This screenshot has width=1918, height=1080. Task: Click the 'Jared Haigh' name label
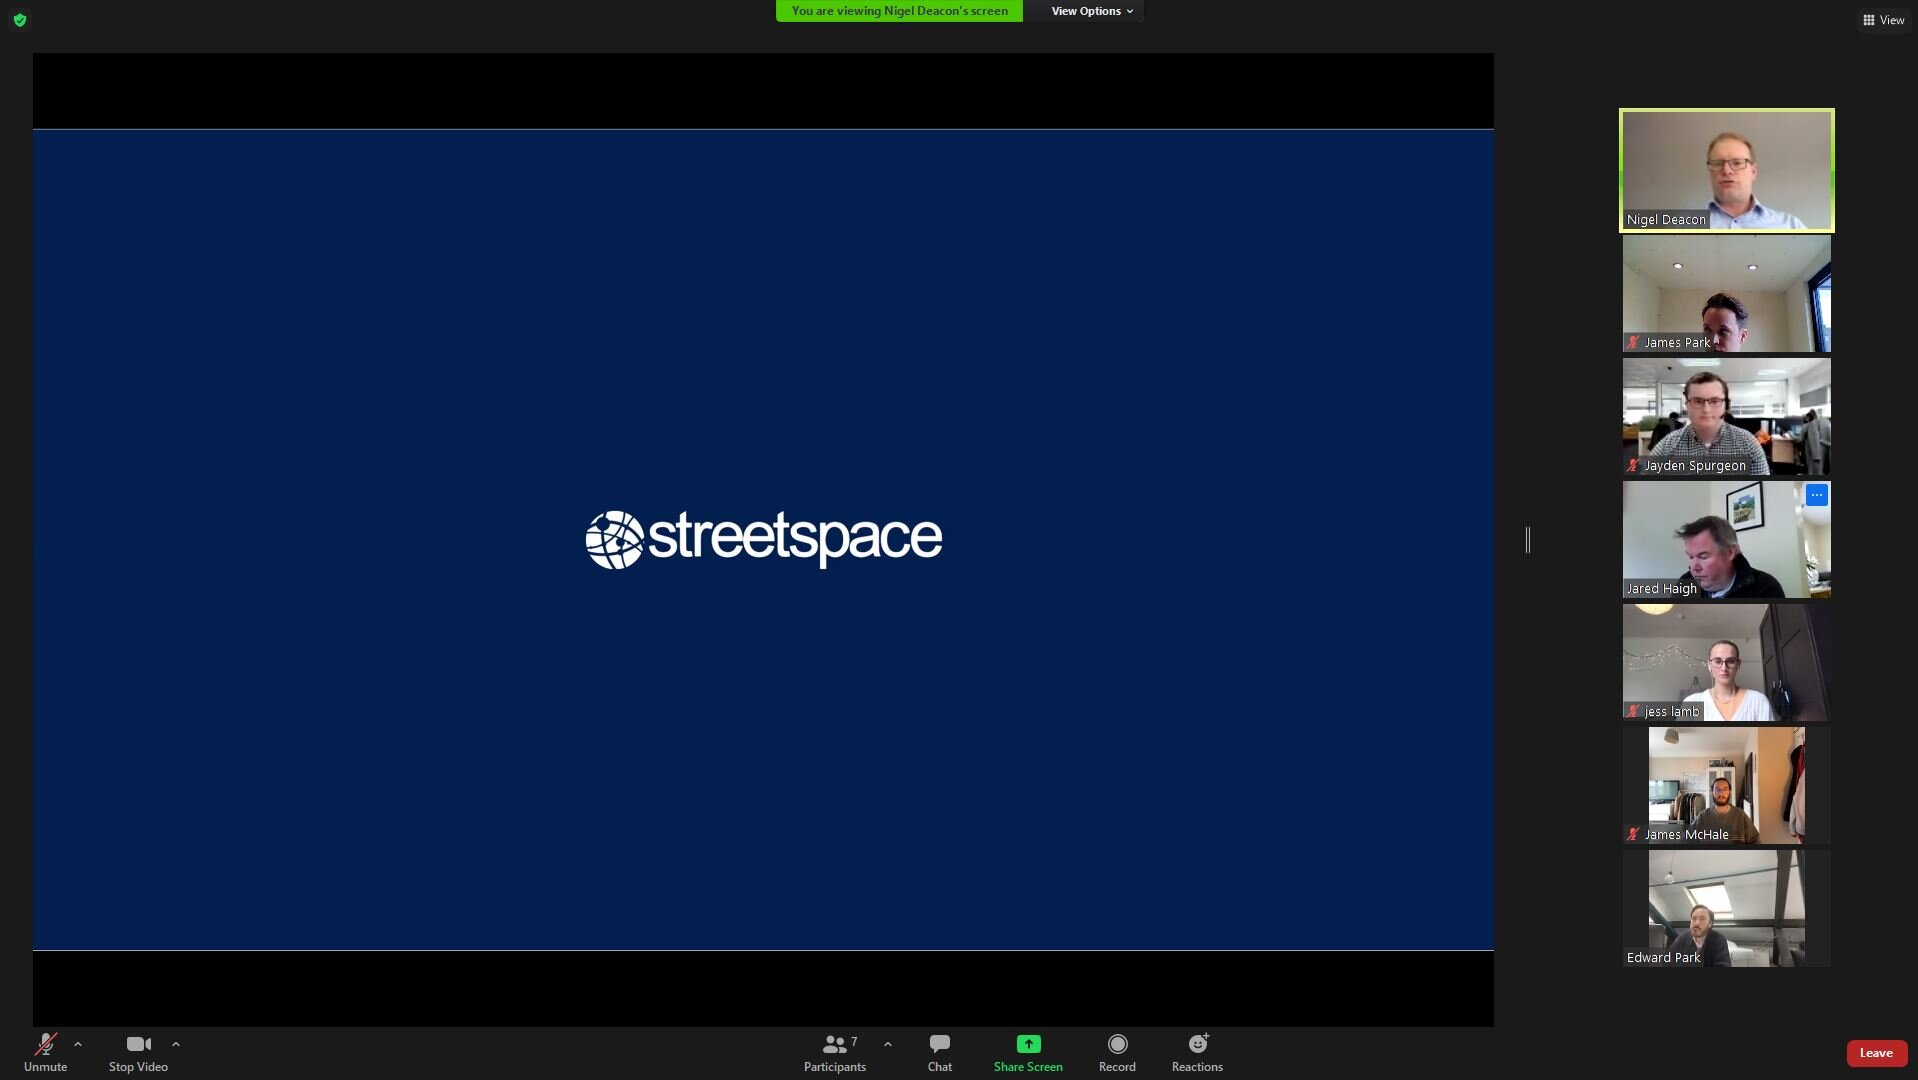point(1661,589)
